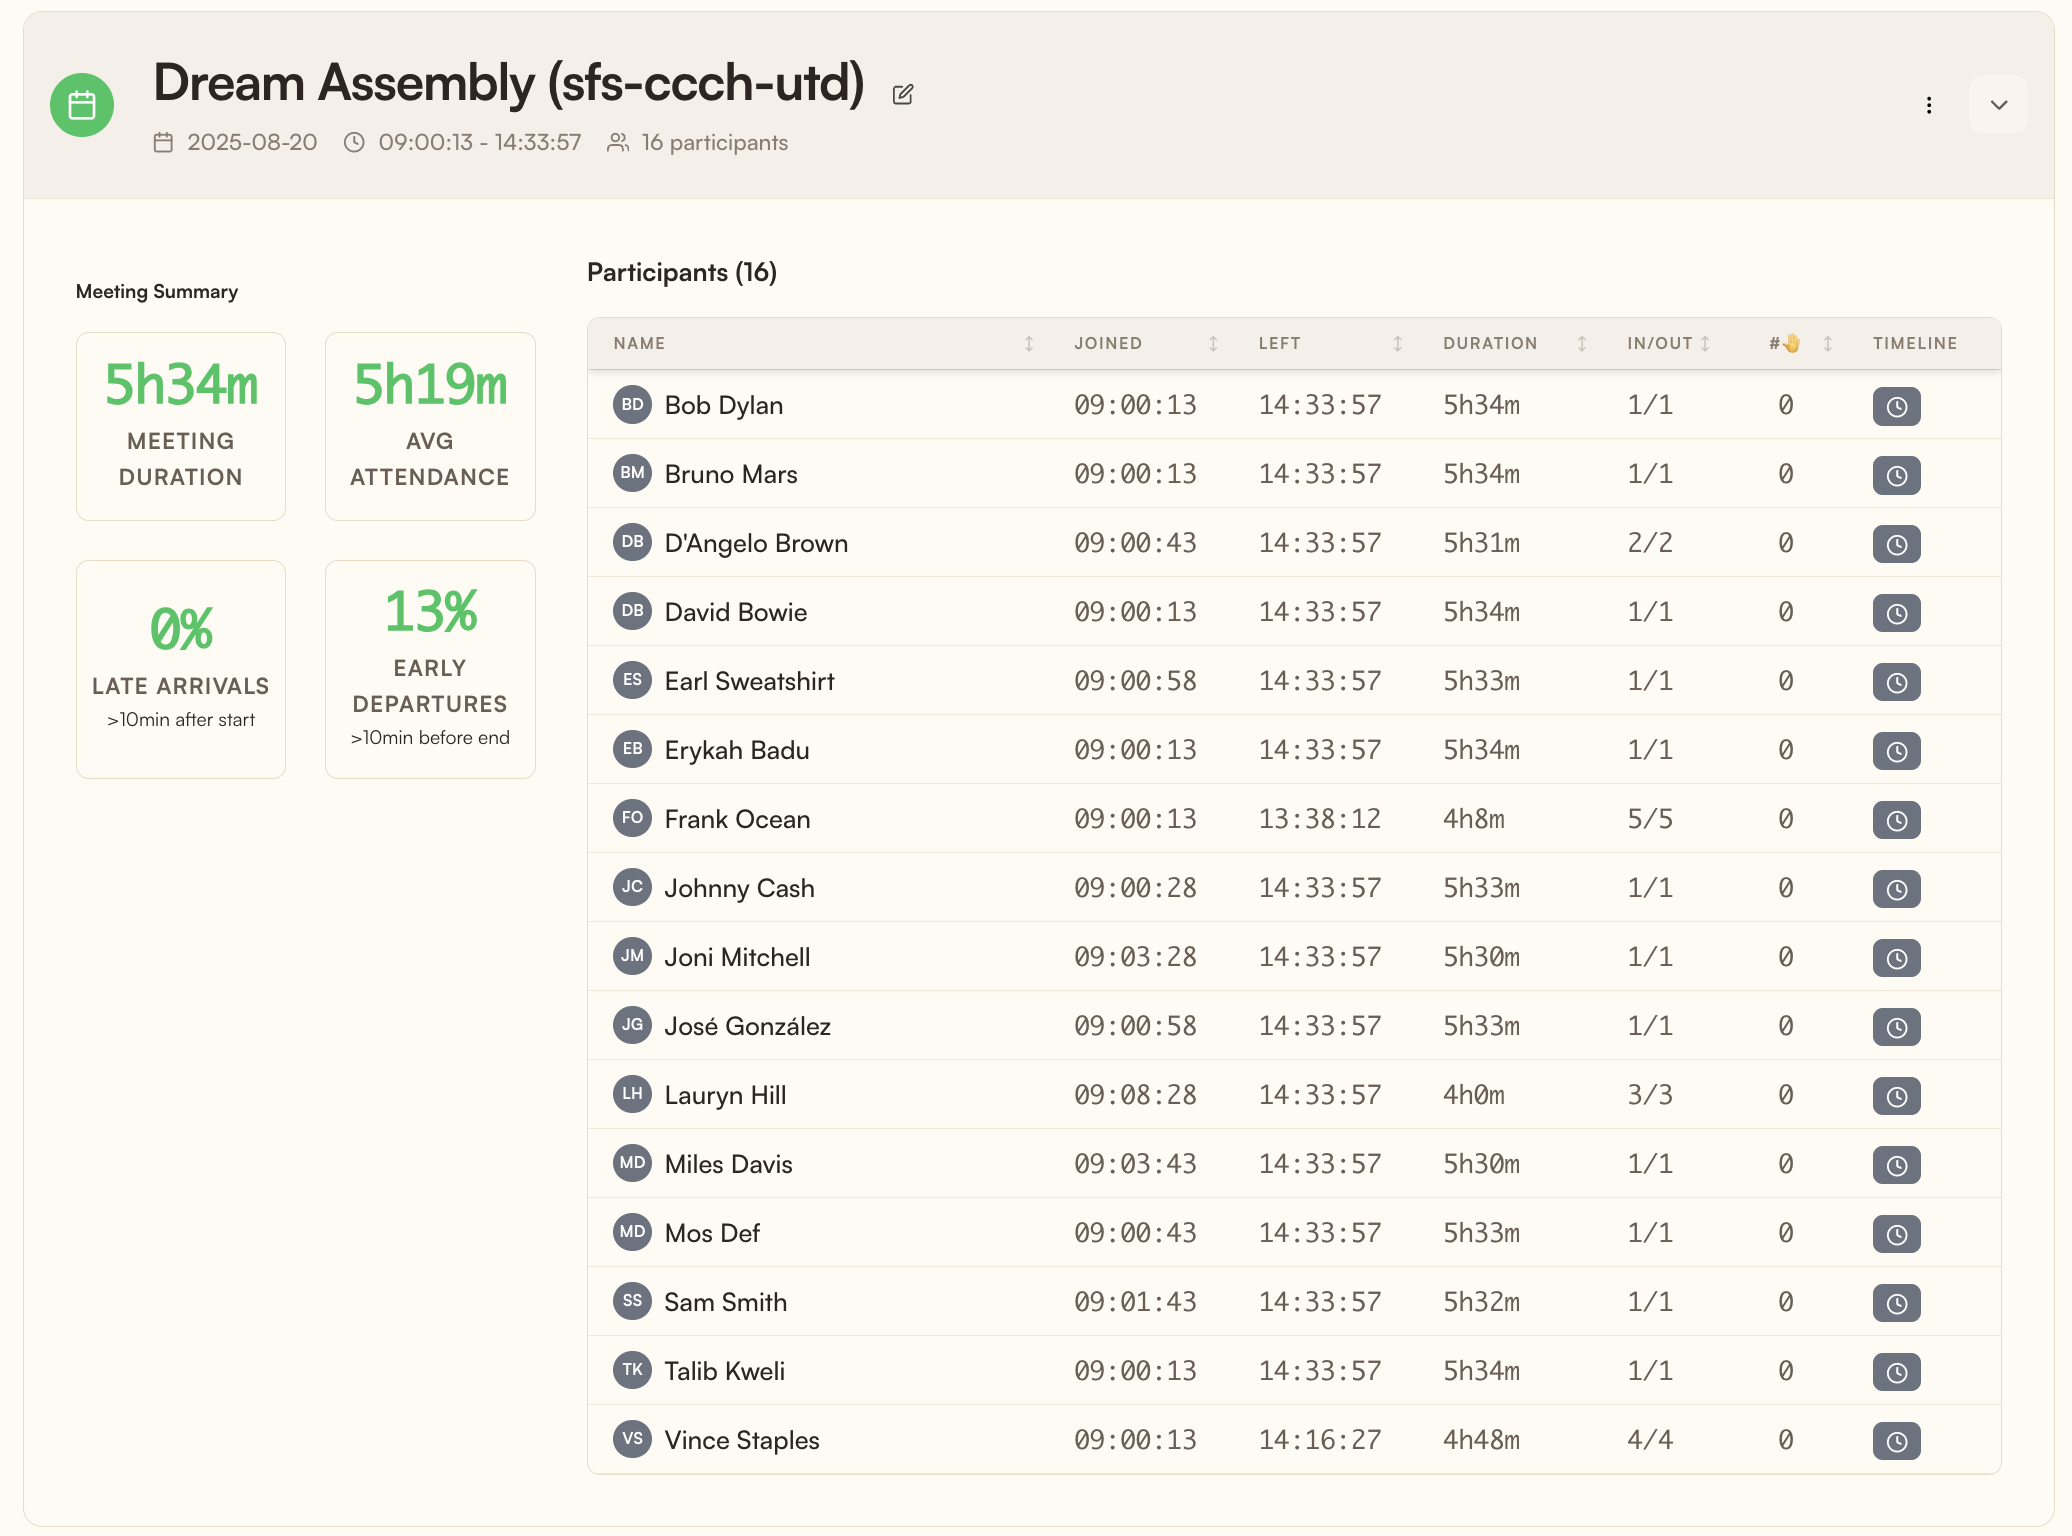Screen dimensions: 2072x1536
Task: Click the Avg Attendance summary card
Action: [x=430, y=426]
